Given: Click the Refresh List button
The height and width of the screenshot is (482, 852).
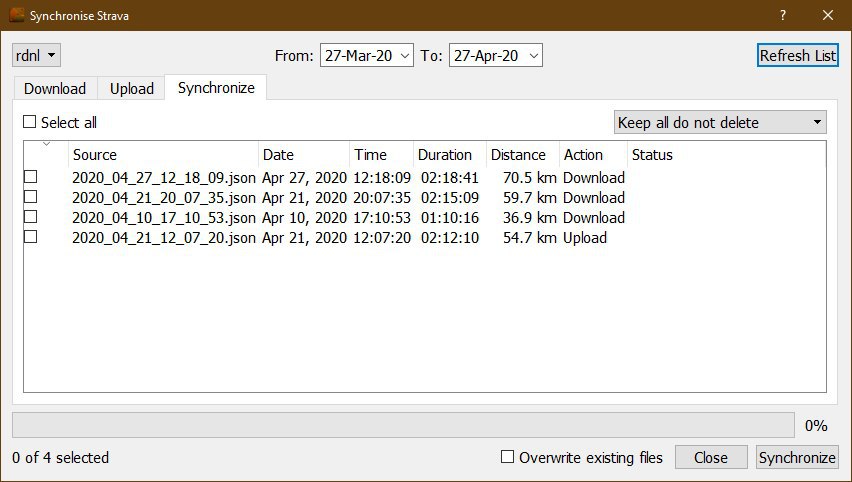Looking at the screenshot, I should [x=798, y=55].
